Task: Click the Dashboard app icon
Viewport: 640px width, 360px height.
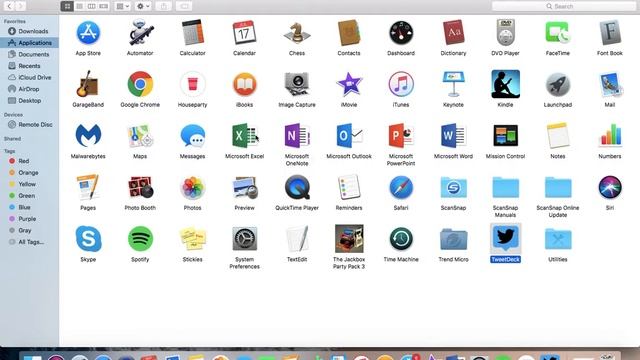Action: [401, 33]
